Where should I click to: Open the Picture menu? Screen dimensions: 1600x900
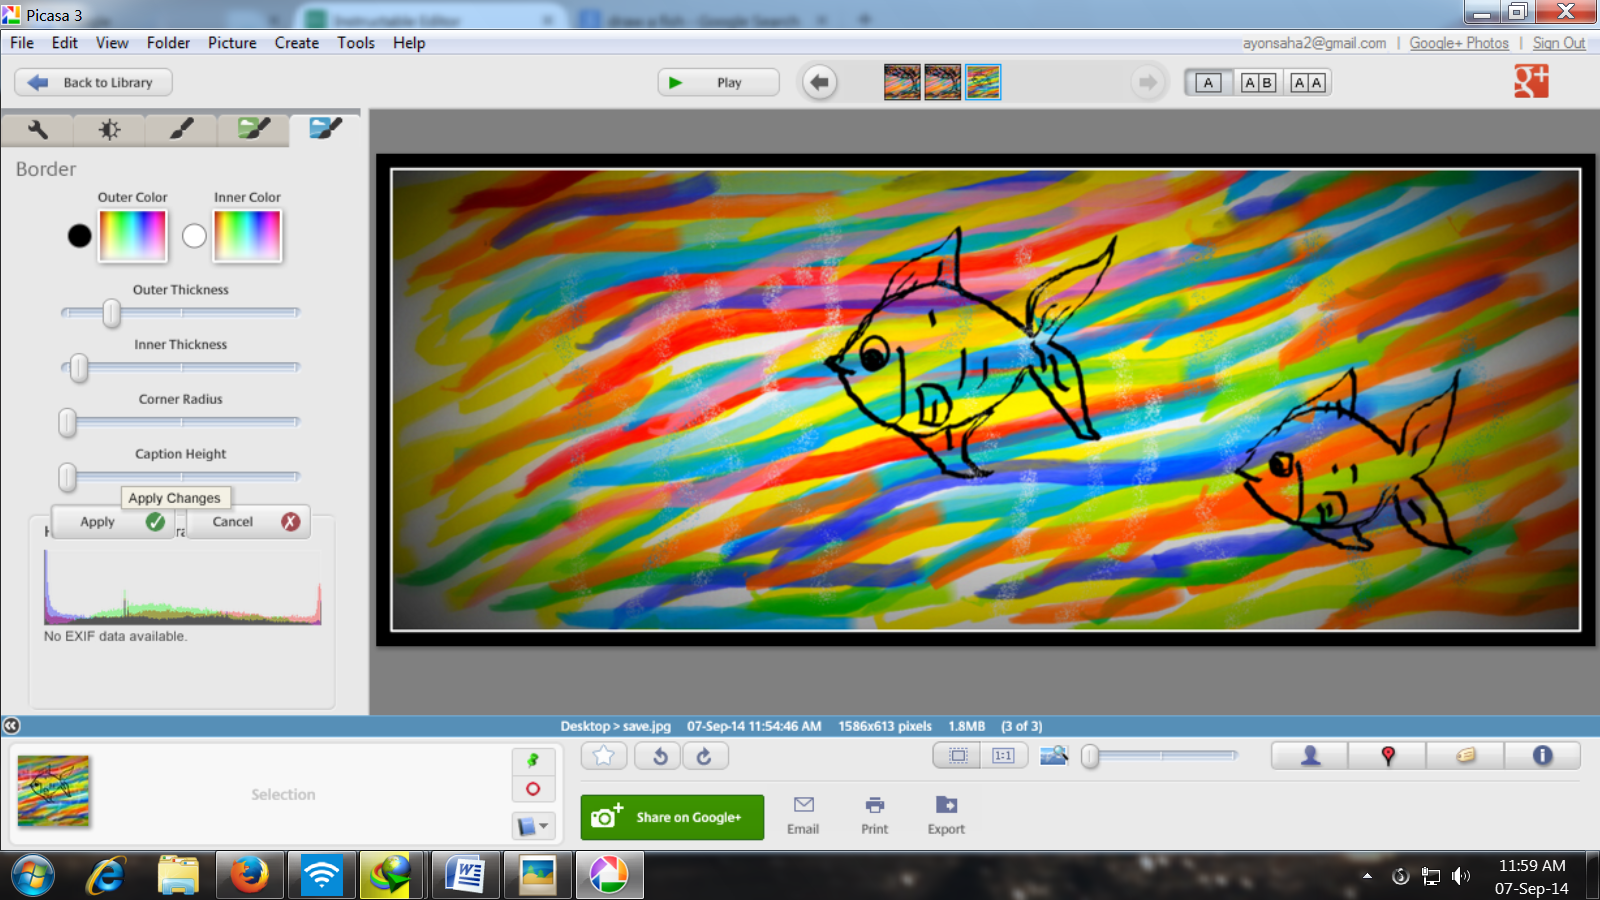point(232,43)
